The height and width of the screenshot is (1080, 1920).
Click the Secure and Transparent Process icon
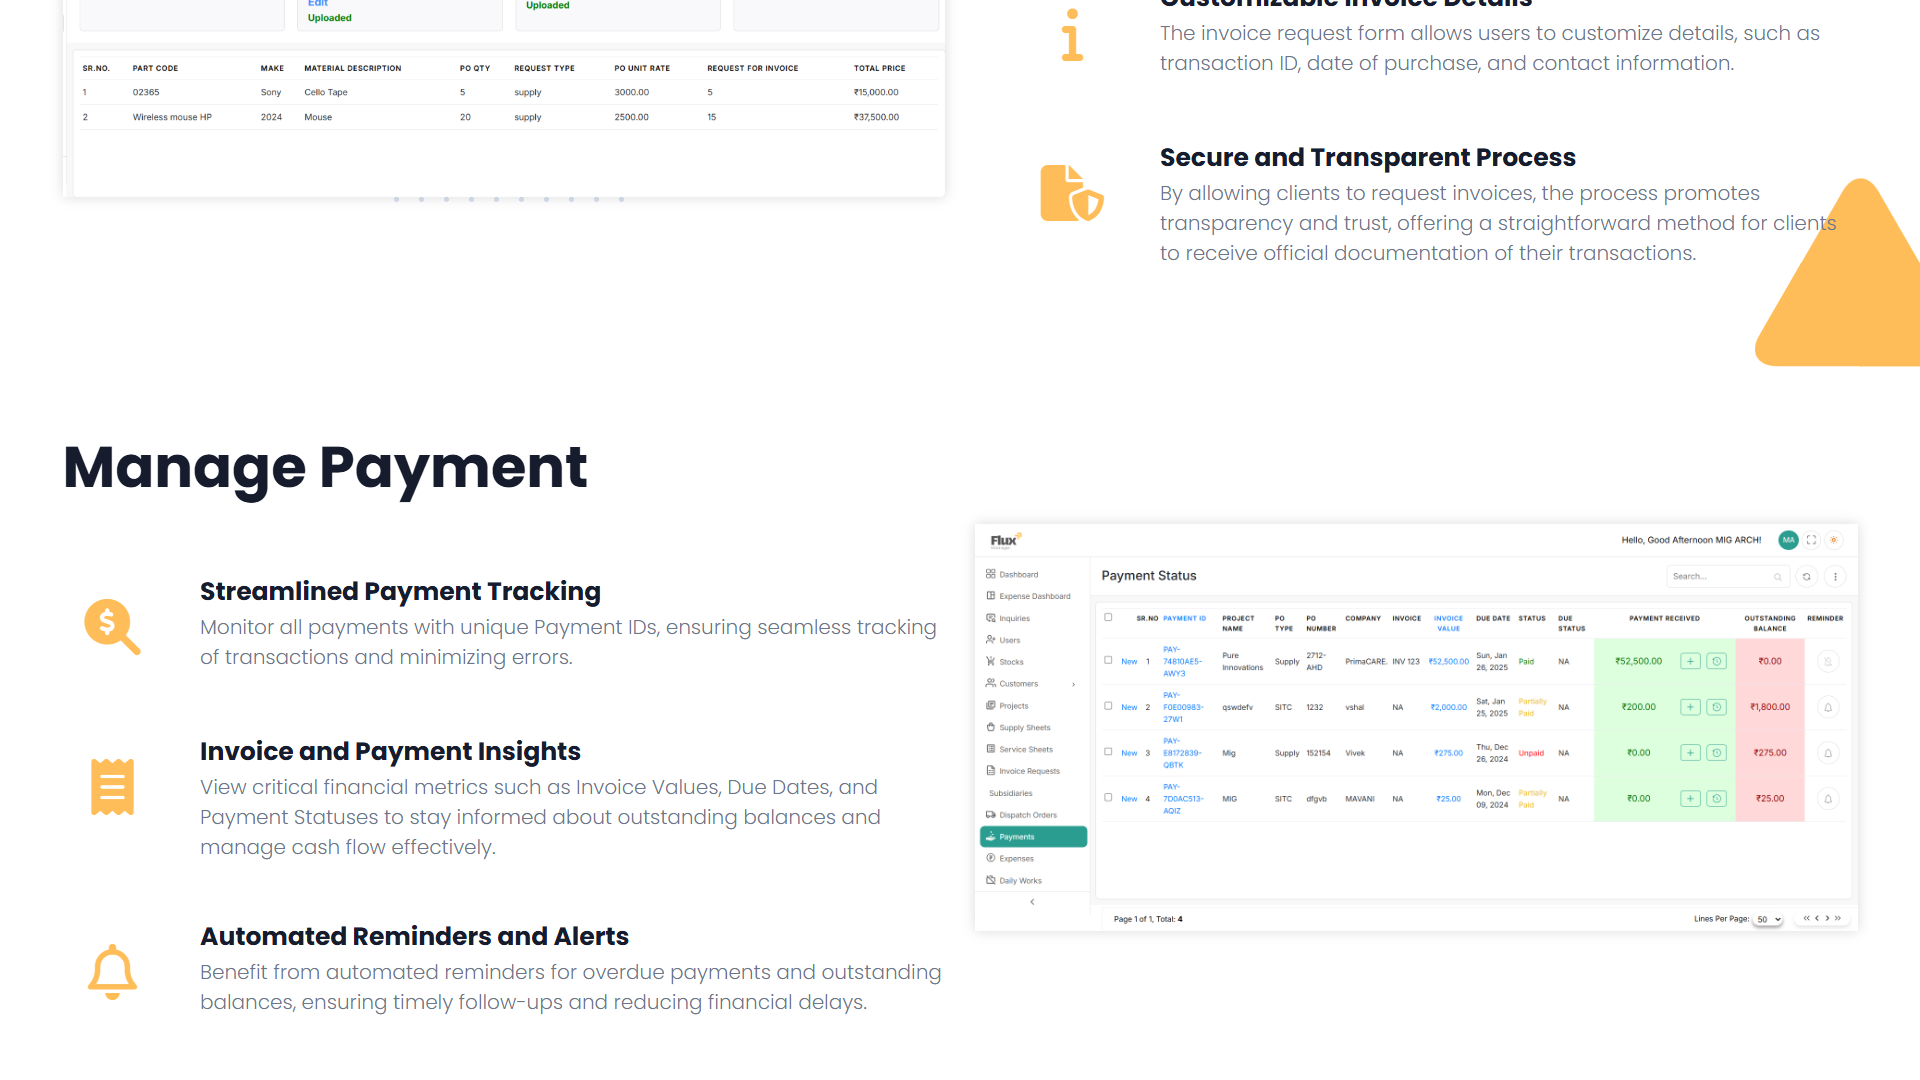pos(1072,193)
